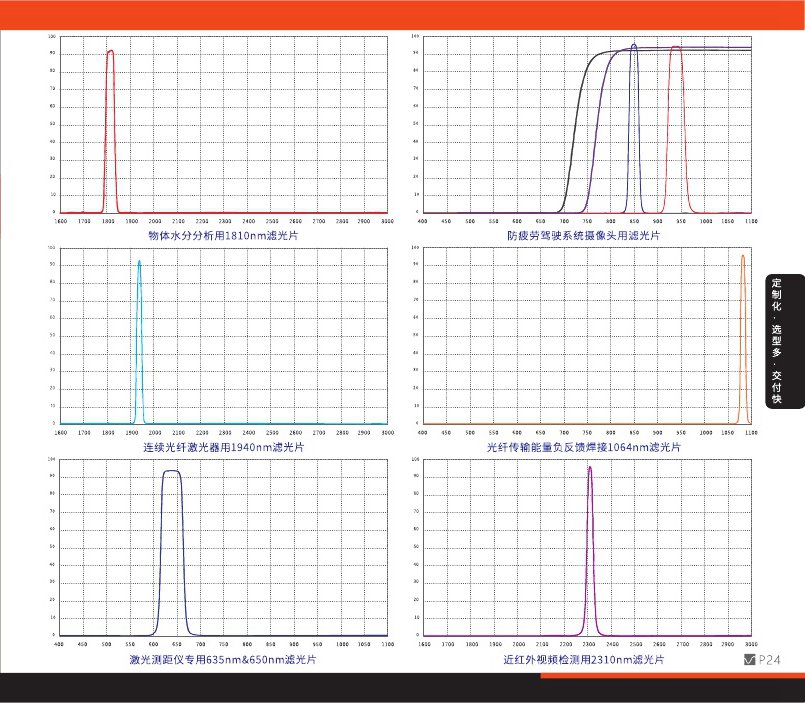Click the P24 page number
The height and width of the screenshot is (703, 805).
click(x=769, y=660)
